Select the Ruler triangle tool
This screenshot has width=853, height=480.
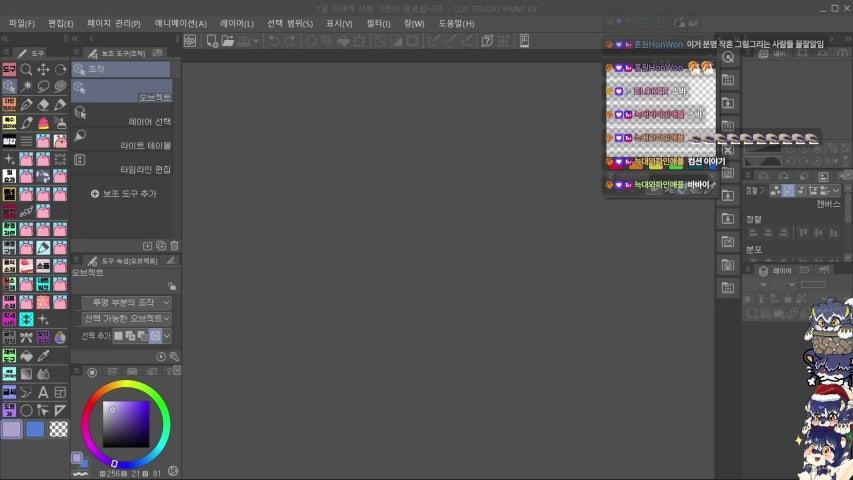(60, 410)
